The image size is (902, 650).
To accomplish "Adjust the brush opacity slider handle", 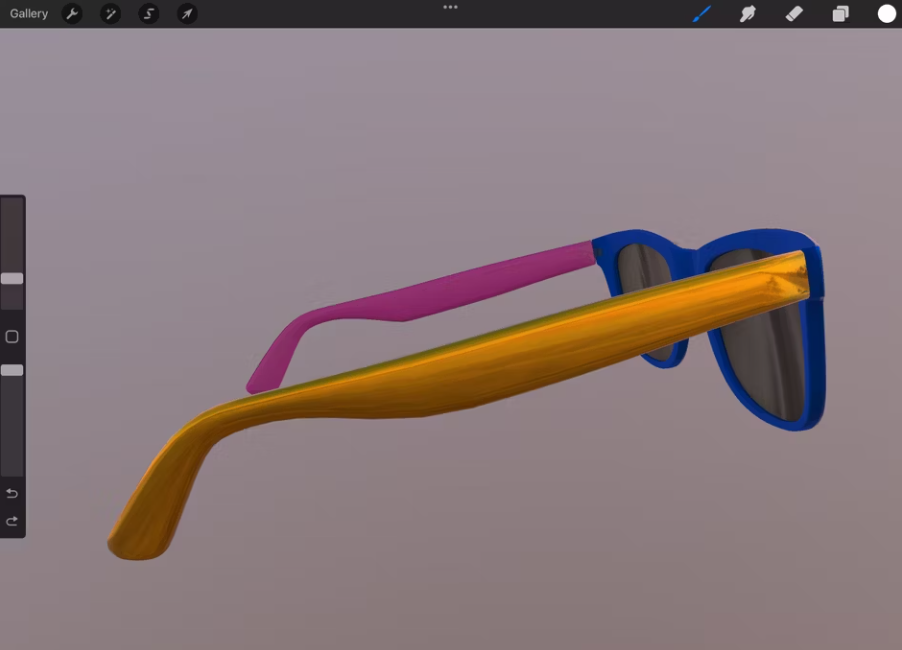I will tap(12, 370).
